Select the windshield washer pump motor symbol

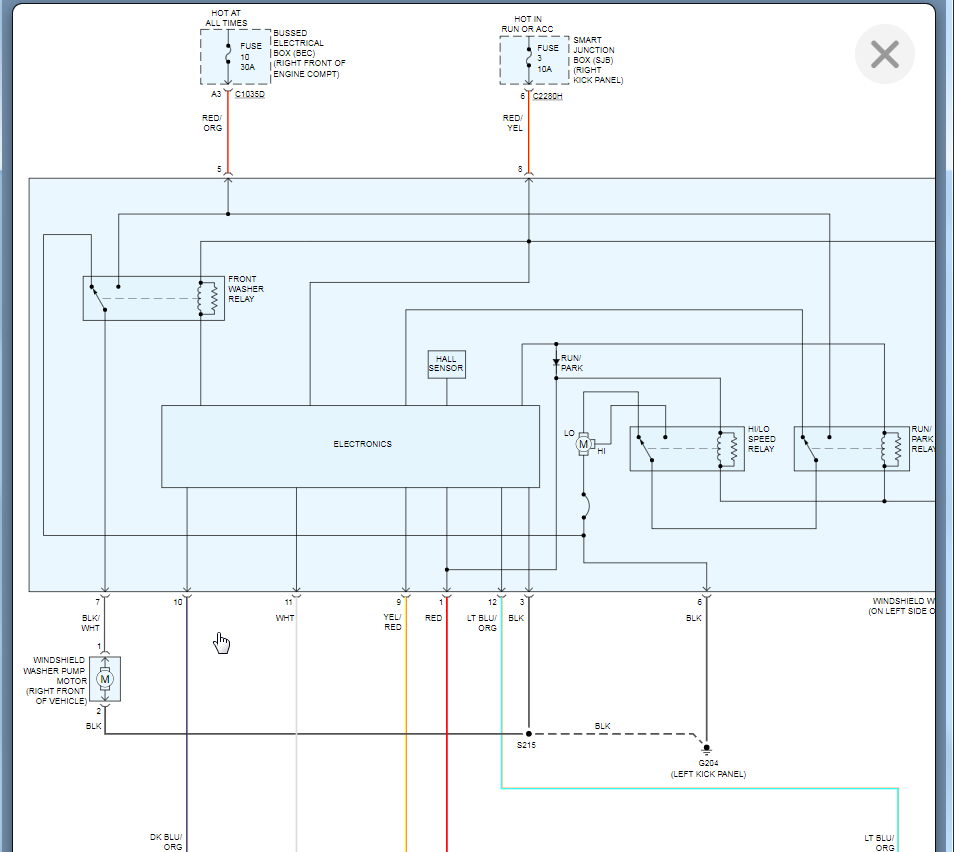105,679
